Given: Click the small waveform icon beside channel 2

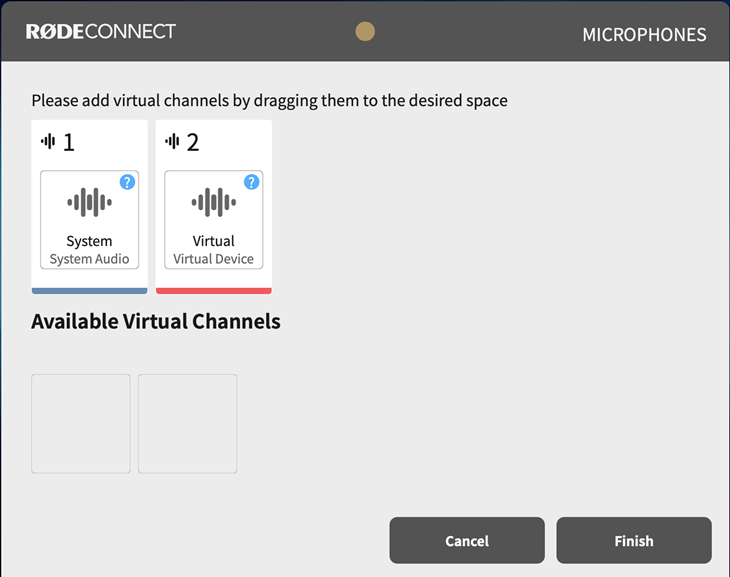Looking at the screenshot, I should 172,141.
